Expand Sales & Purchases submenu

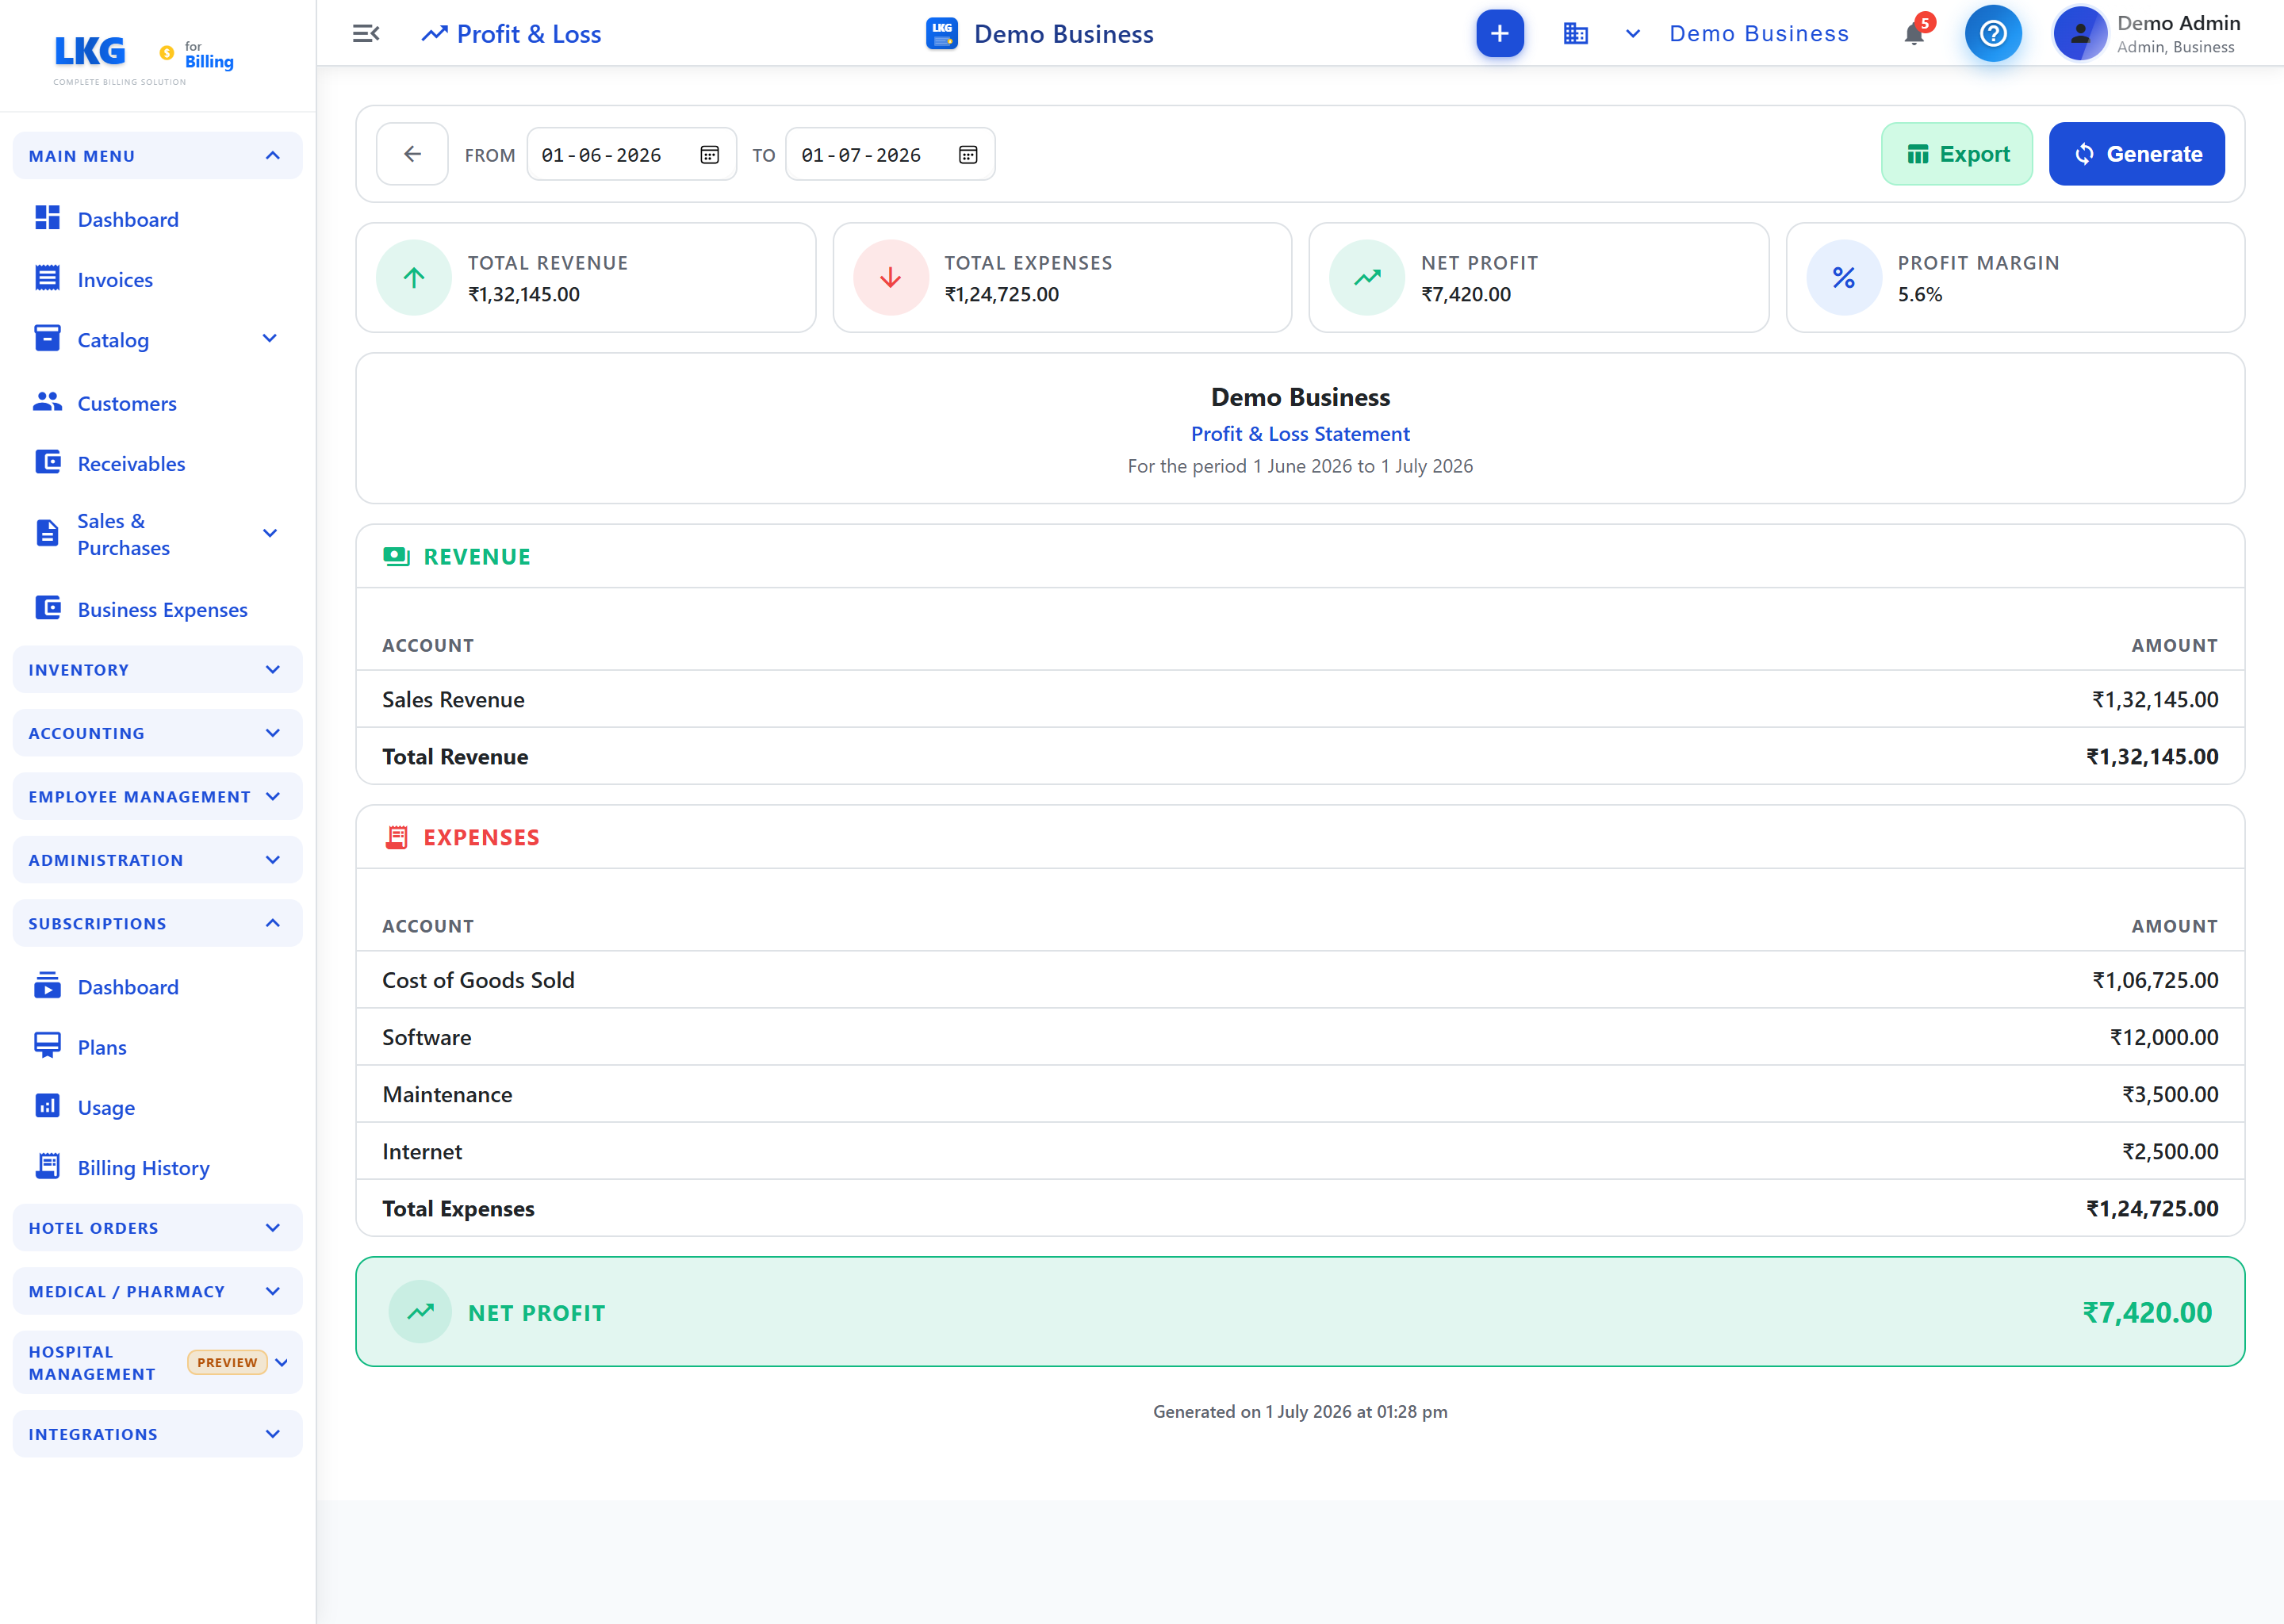pyautogui.click(x=269, y=533)
